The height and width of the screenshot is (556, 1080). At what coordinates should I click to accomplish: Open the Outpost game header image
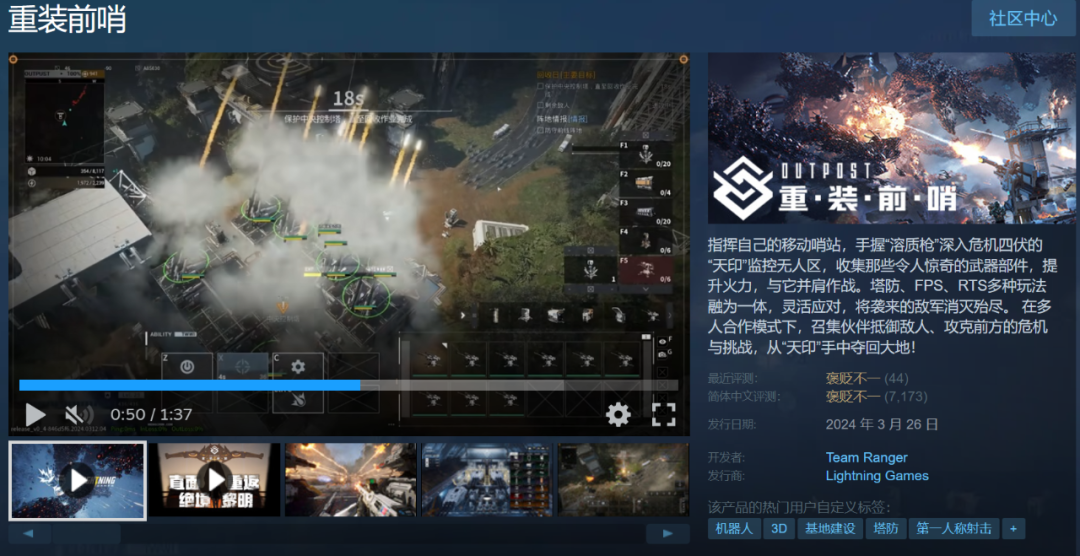892,138
